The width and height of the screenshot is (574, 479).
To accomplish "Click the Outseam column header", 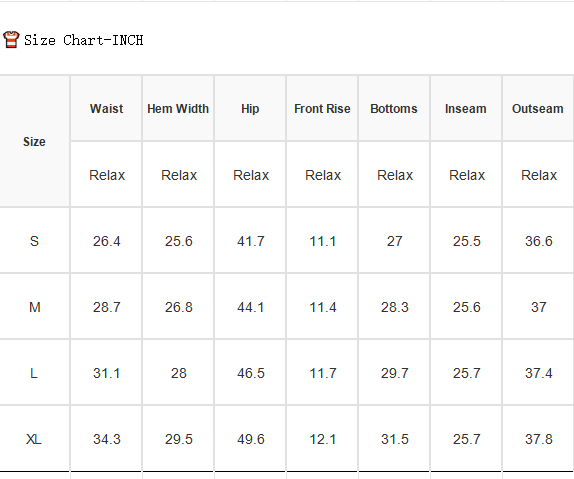I will [538, 108].
